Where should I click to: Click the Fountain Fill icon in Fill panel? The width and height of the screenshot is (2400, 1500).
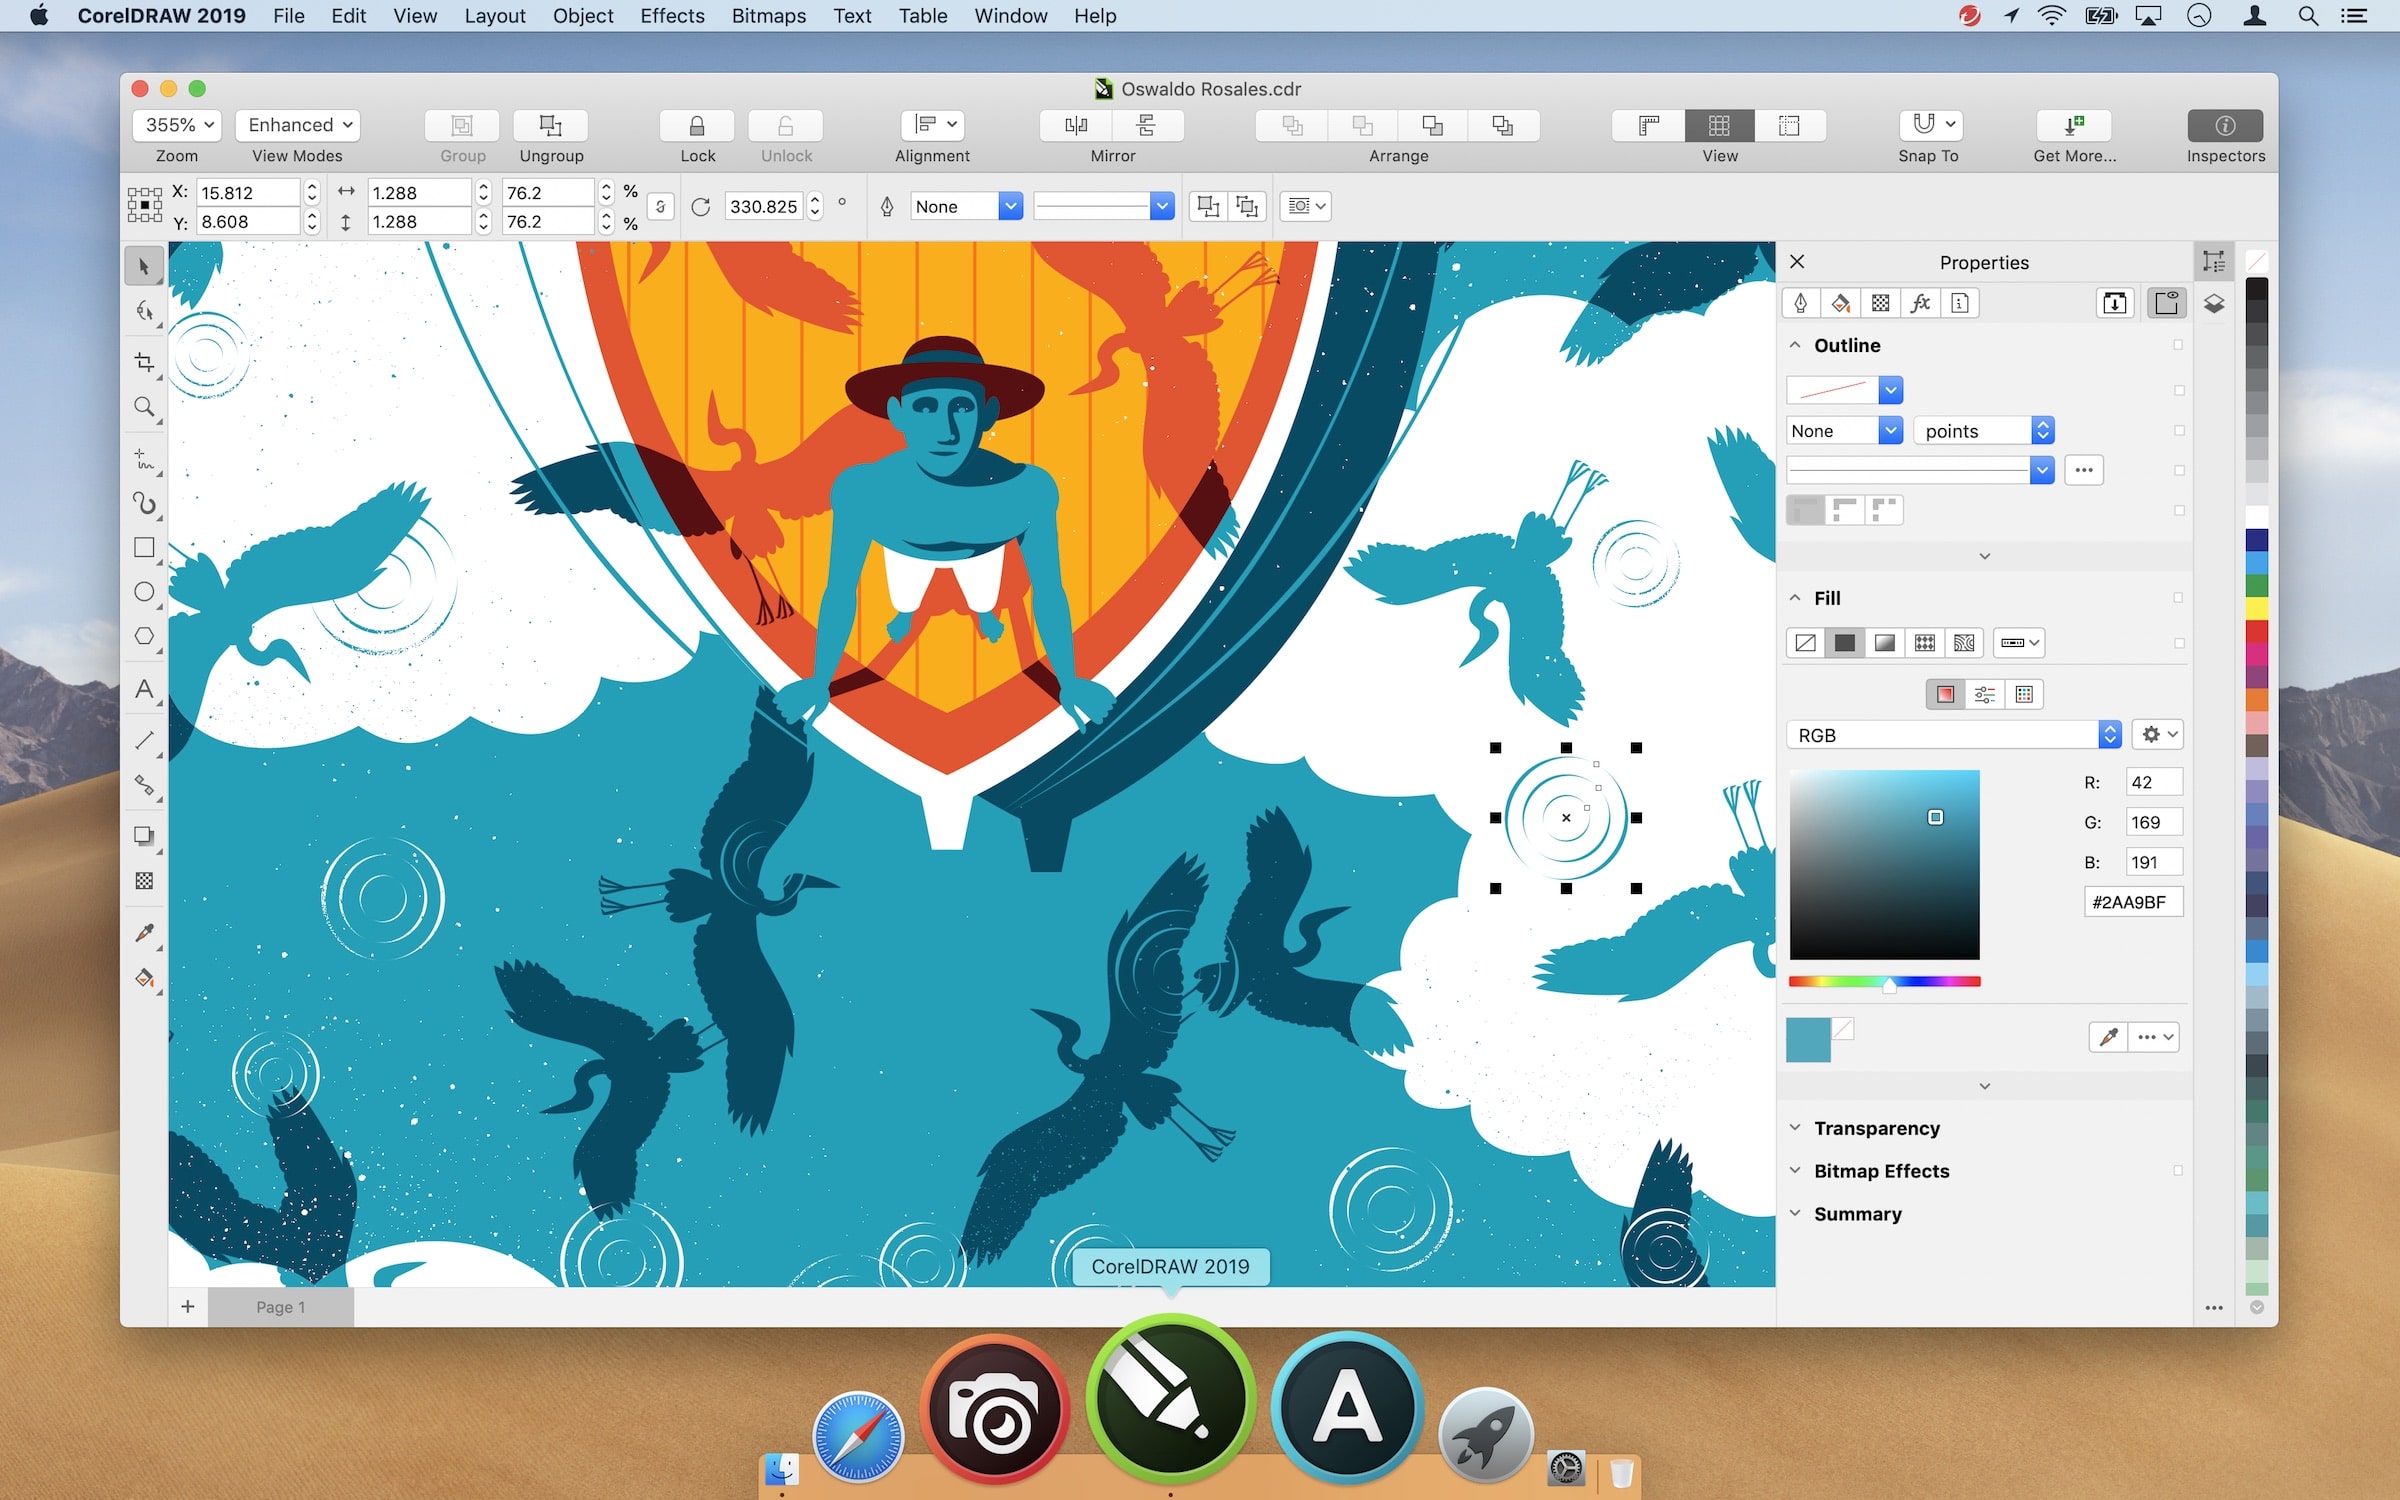pyautogui.click(x=1883, y=641)
